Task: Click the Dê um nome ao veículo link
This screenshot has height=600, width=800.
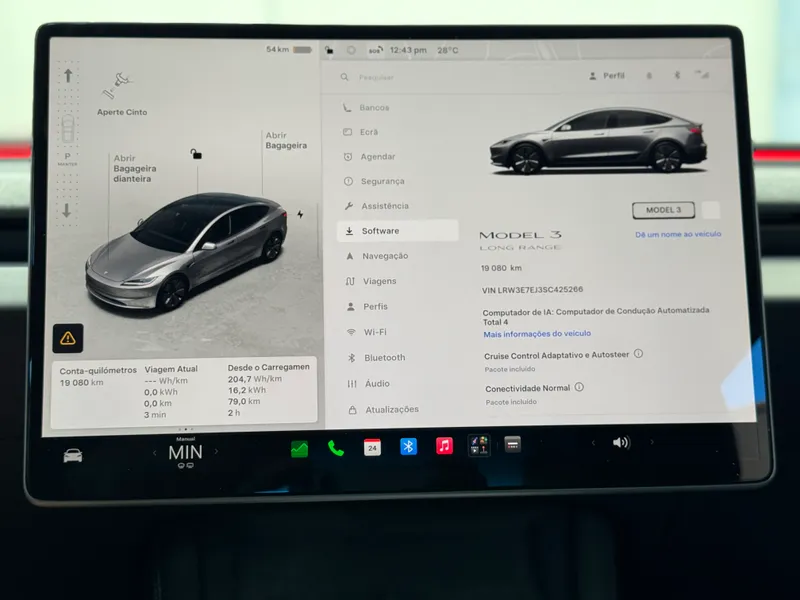Action: [678, 234]
